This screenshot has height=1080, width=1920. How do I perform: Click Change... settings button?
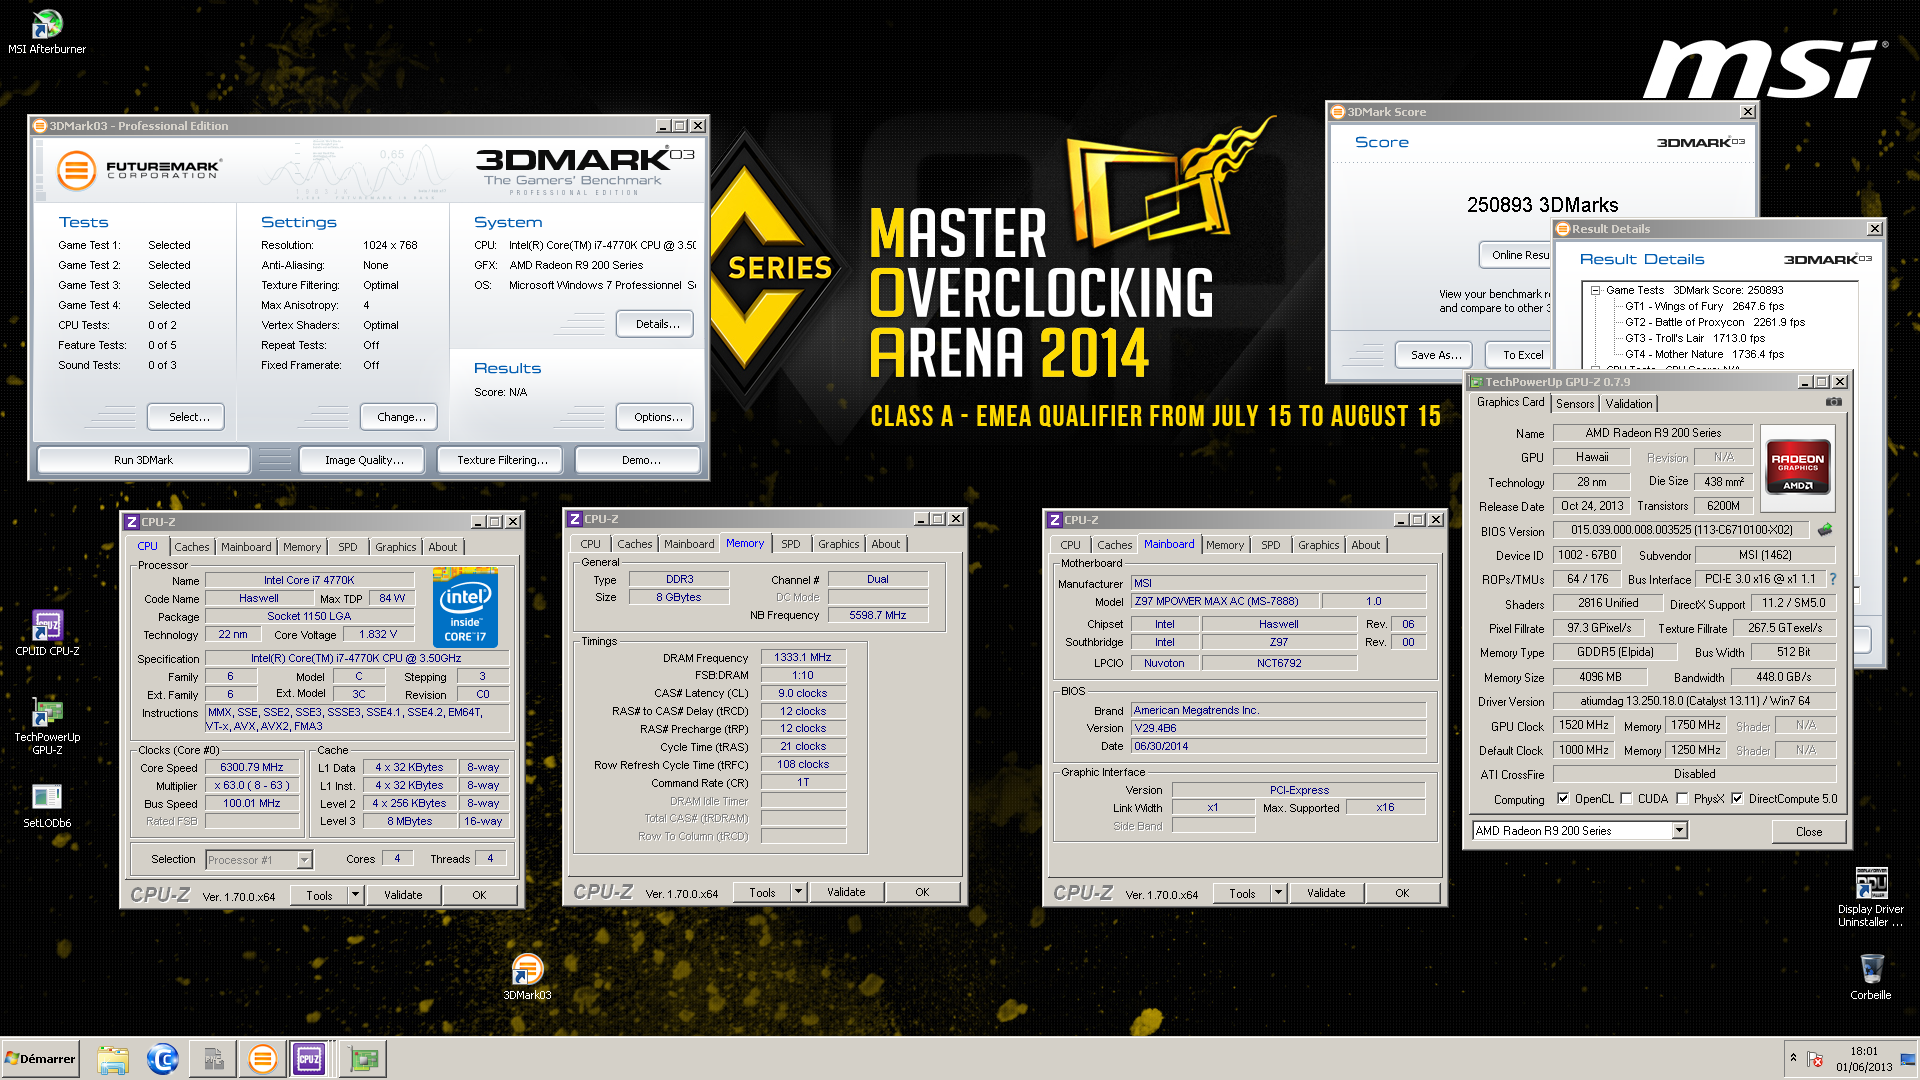401,417
